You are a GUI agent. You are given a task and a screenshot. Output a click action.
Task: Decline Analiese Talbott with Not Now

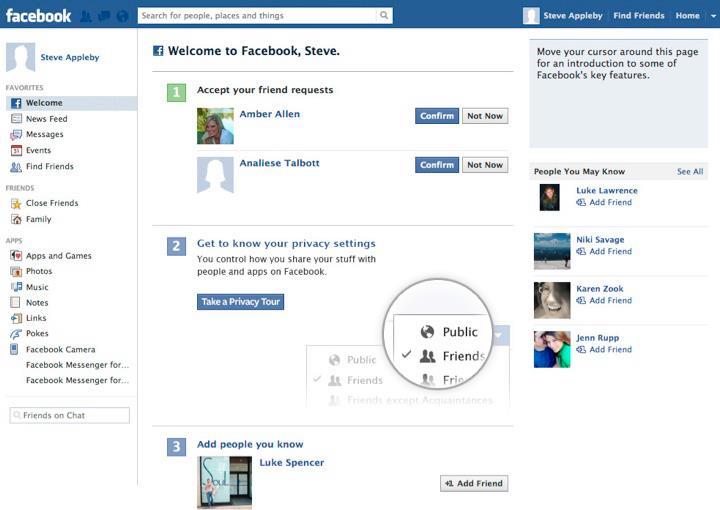[485, 165]
